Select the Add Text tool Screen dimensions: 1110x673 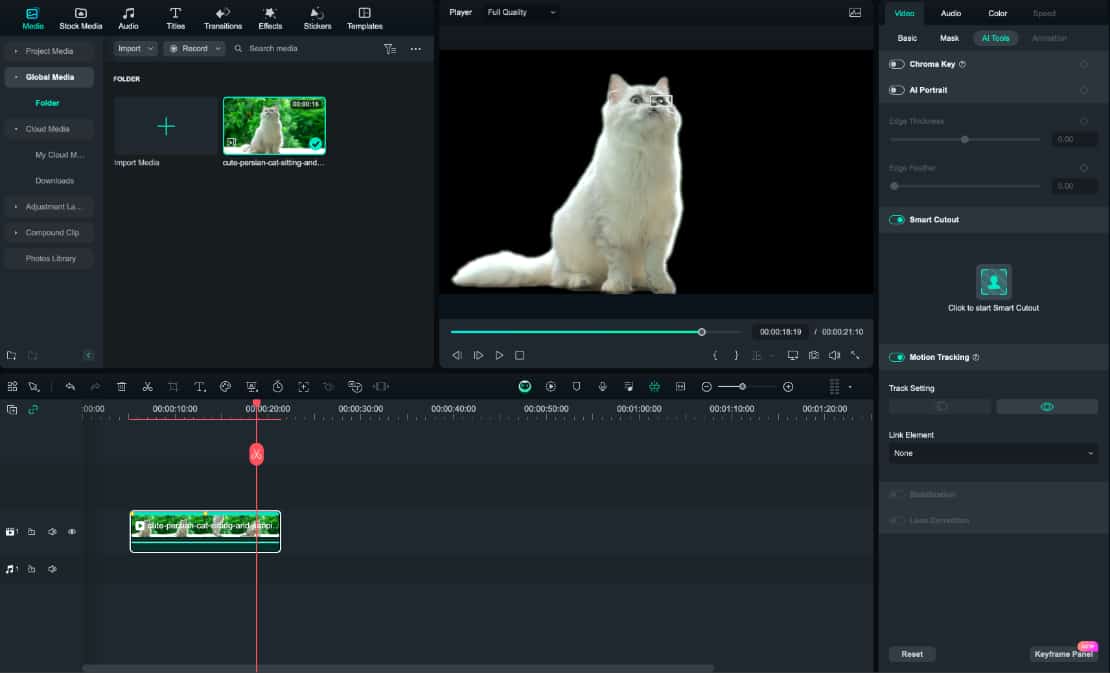pyautogui.click(x=199, y=386)
